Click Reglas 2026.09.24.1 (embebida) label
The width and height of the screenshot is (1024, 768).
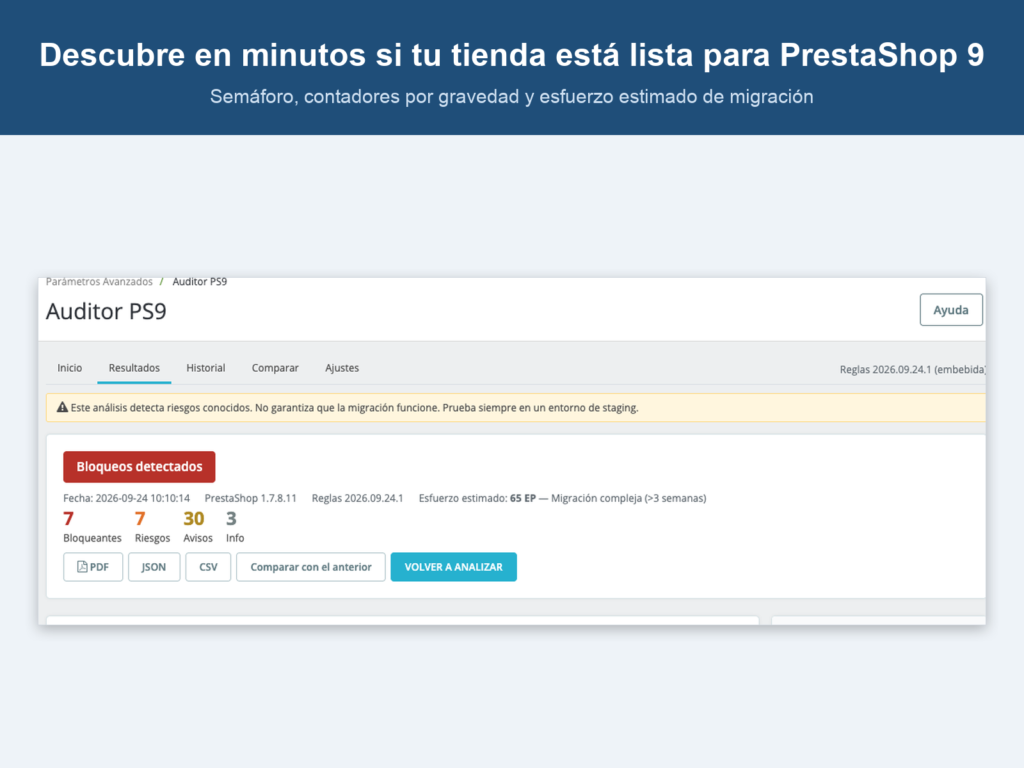tap(913, 370)
